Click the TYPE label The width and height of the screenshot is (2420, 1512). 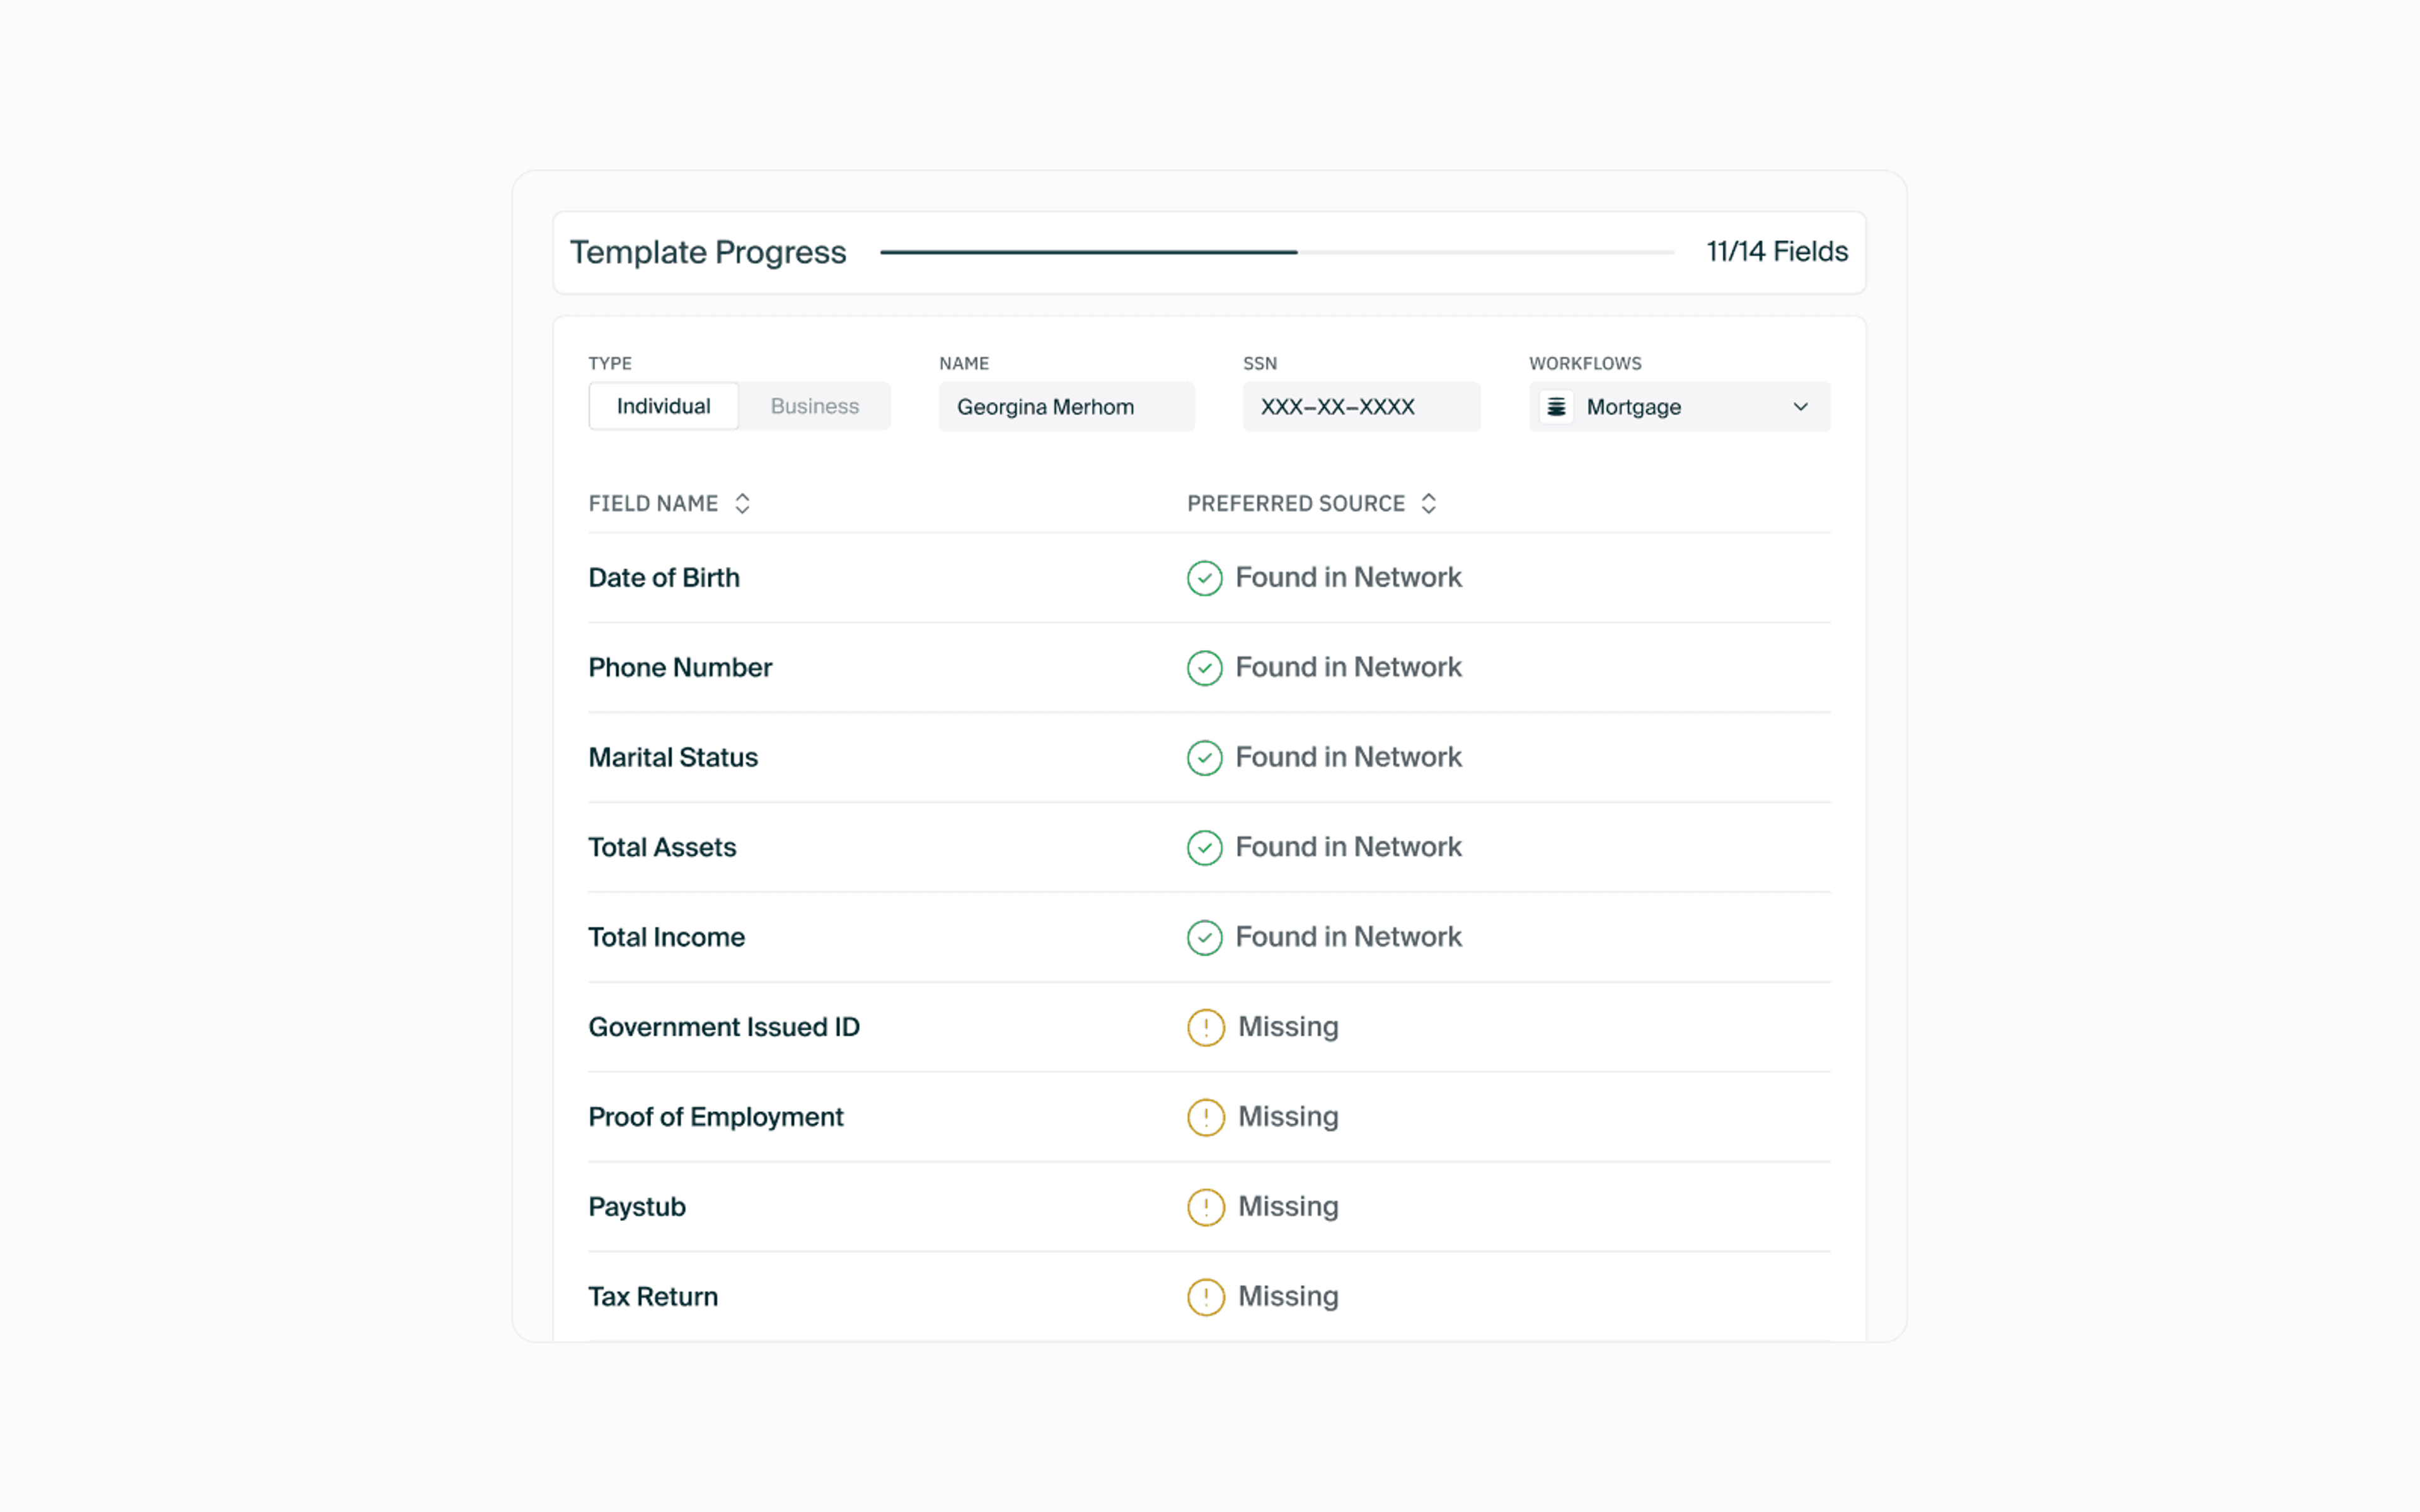(610, 363)
